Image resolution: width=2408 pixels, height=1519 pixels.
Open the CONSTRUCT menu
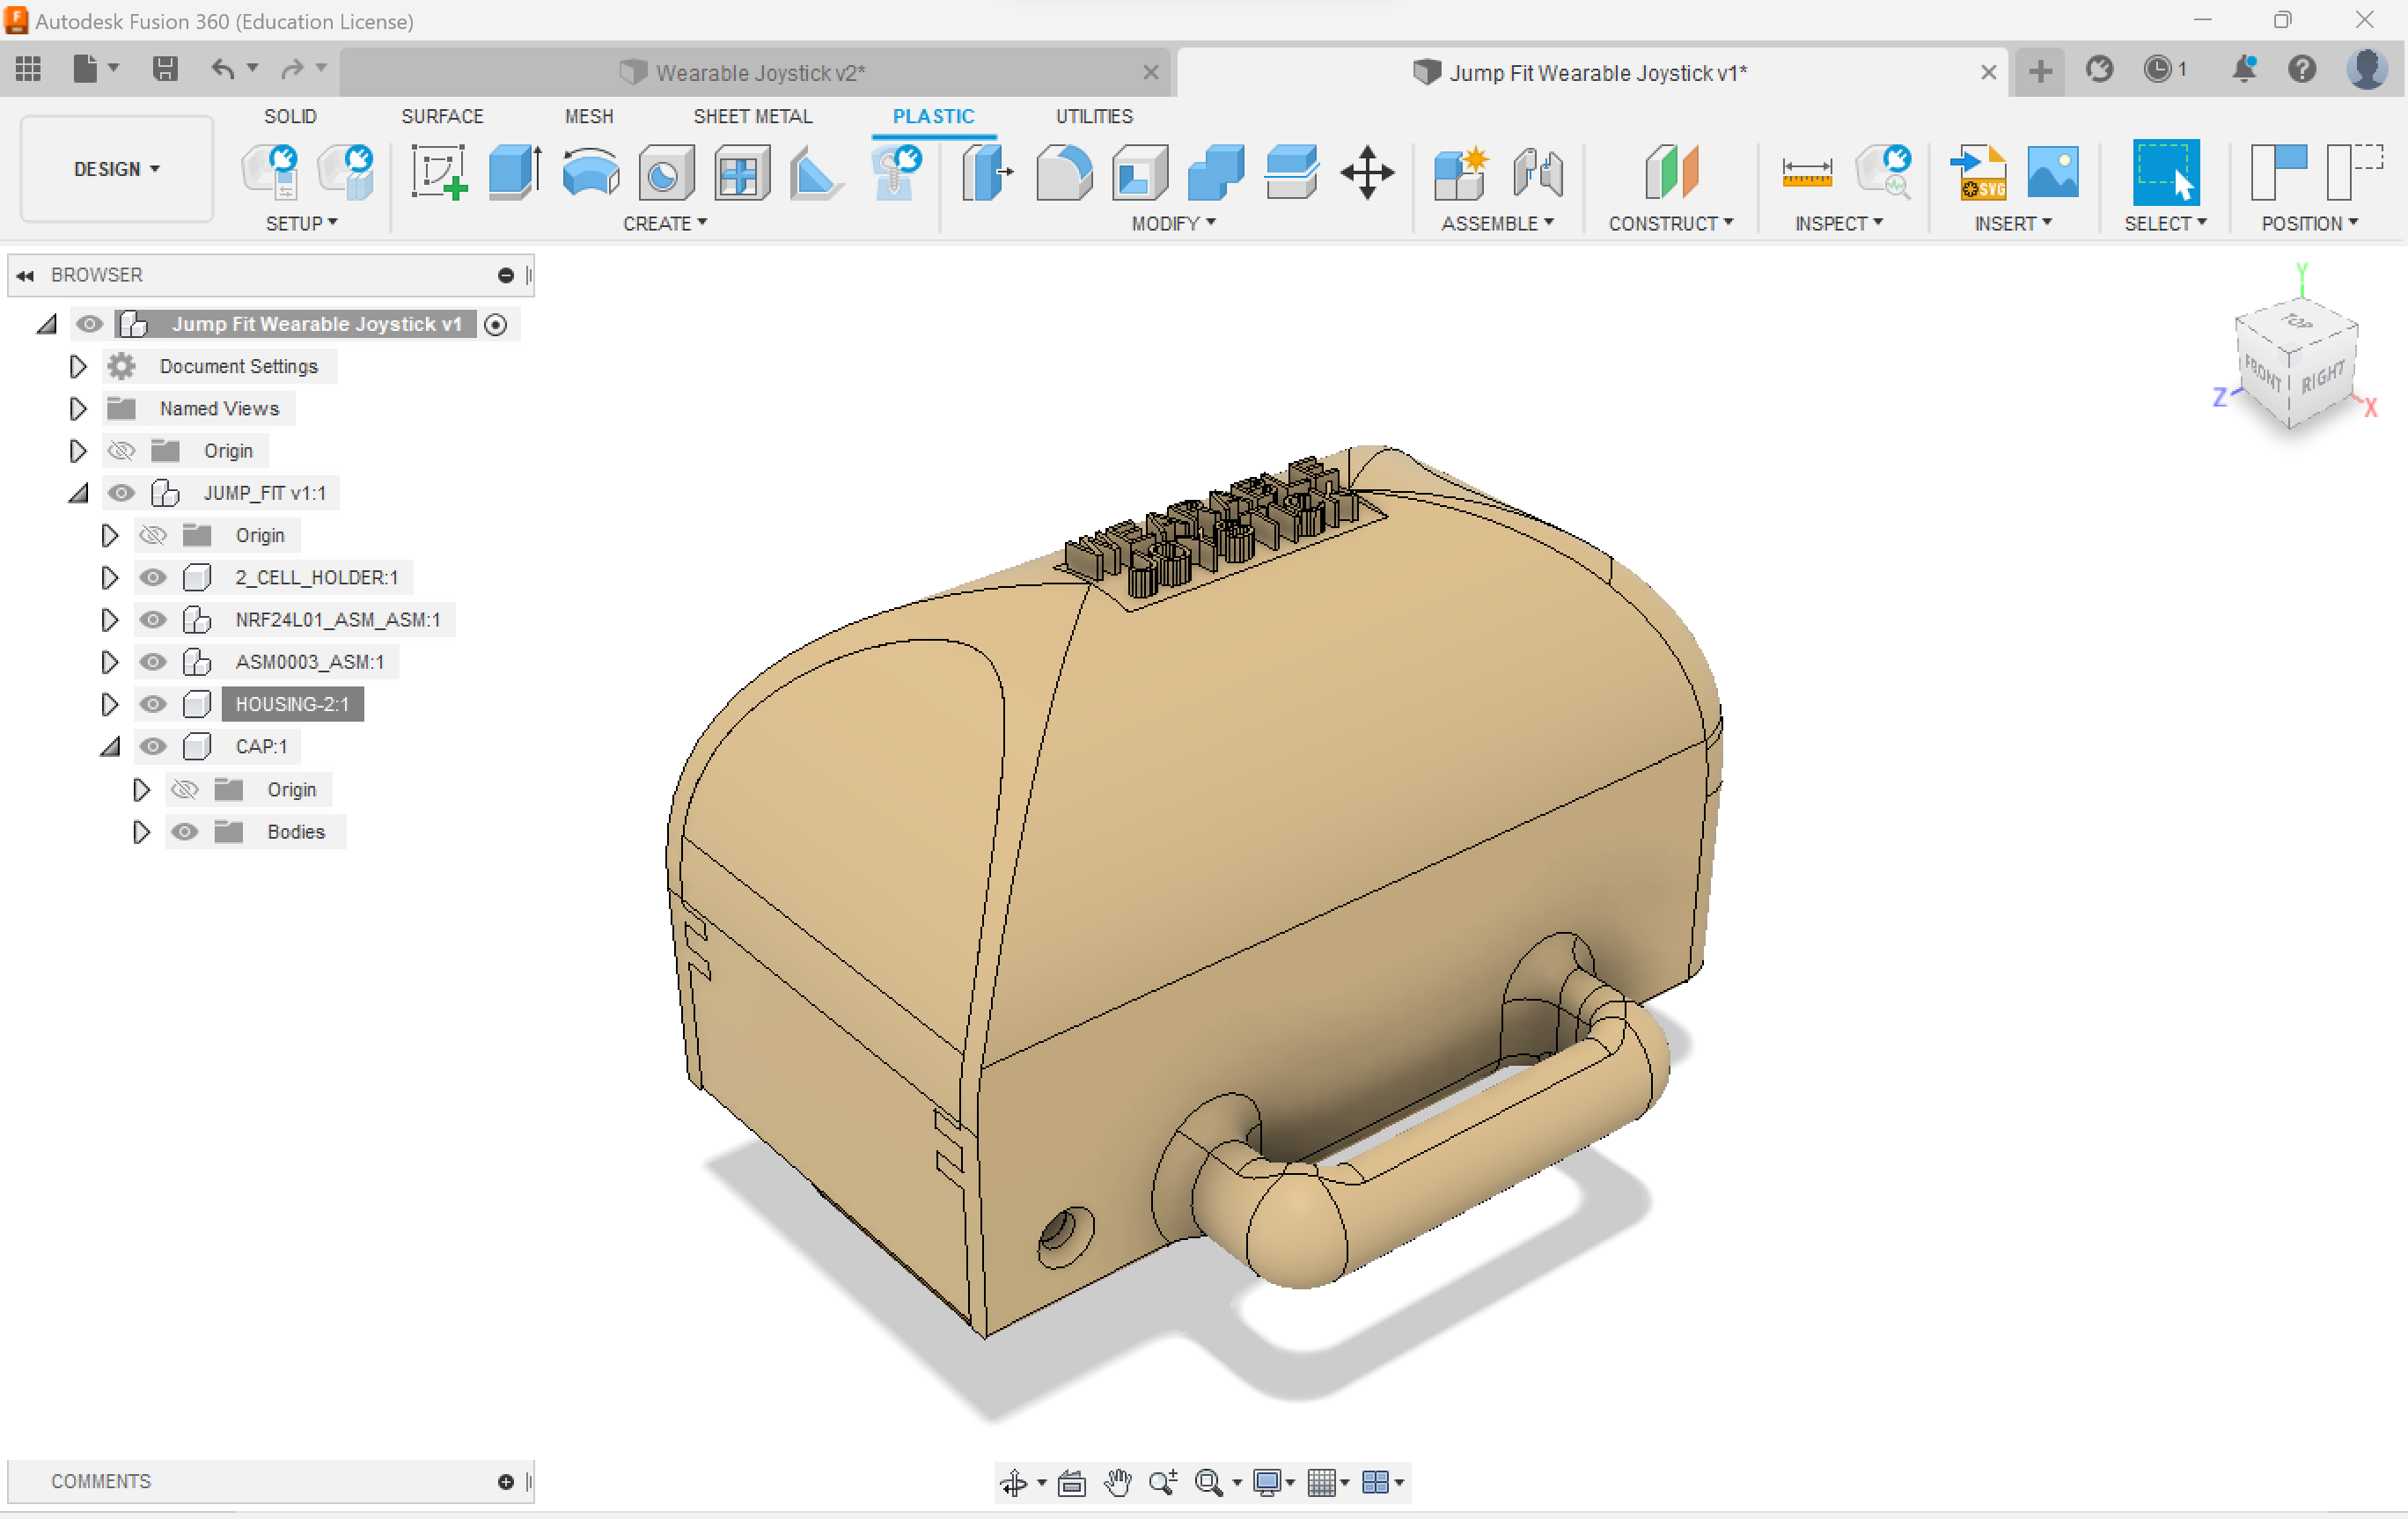(x=1669, y=223)
